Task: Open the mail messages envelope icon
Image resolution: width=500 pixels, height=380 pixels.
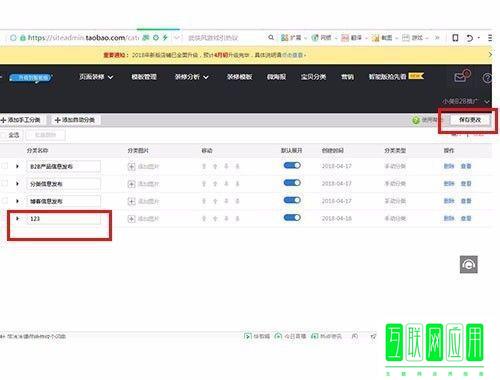Action: [x=460, y=77]
